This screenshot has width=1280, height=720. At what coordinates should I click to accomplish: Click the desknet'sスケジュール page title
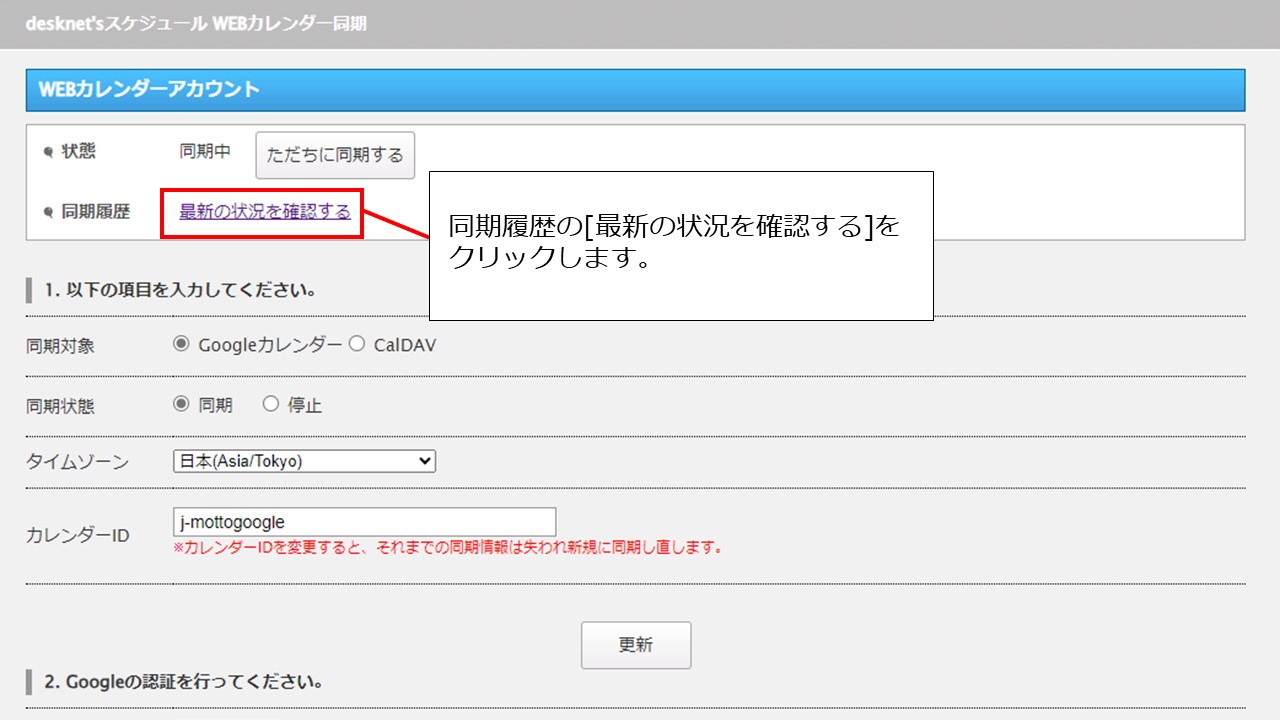pyautogui.click(x=196, y=23)
